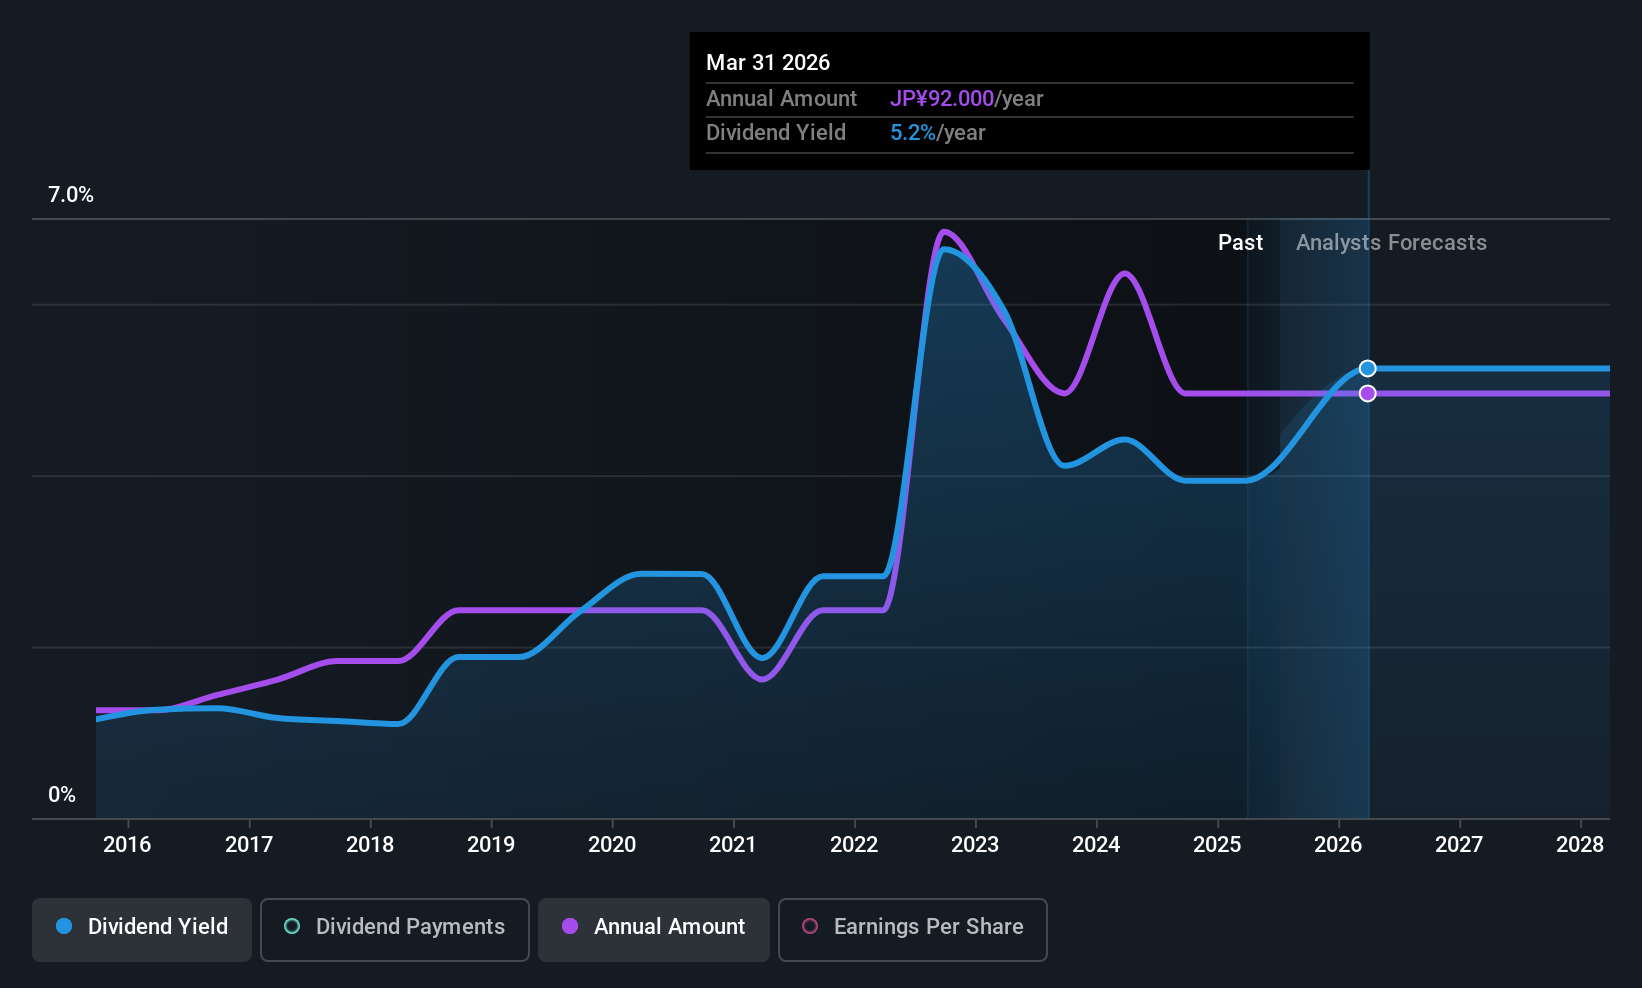Viewport: 1642px width, 988px height.
Task: Click the 2026 x-axis label
Action: click(1338, 845)
